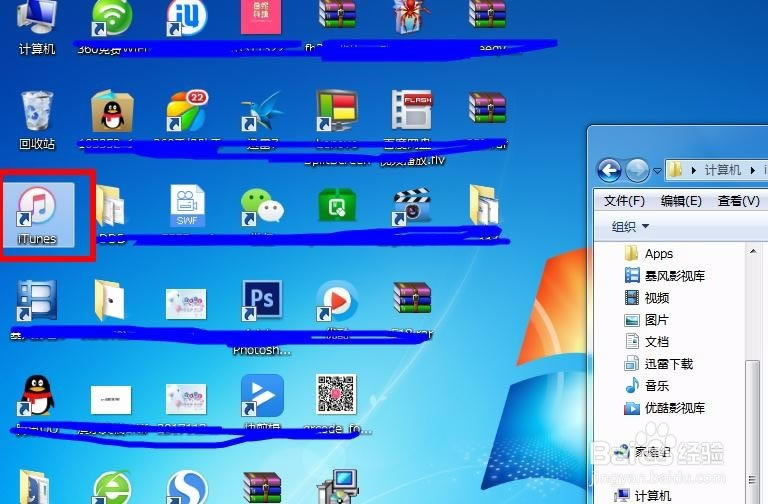Click the navigation pane scroll-up arrow

(753, 251)
